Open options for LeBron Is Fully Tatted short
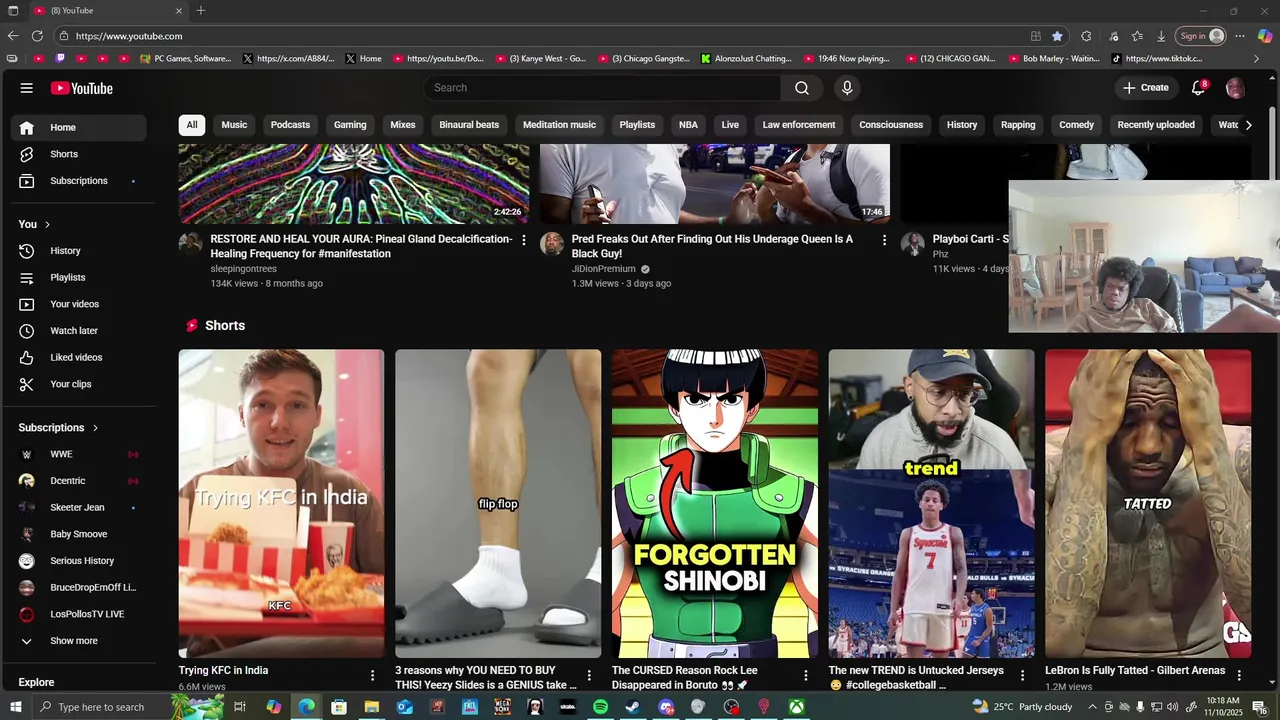Screen dimensions: 1280x720 1239,676
